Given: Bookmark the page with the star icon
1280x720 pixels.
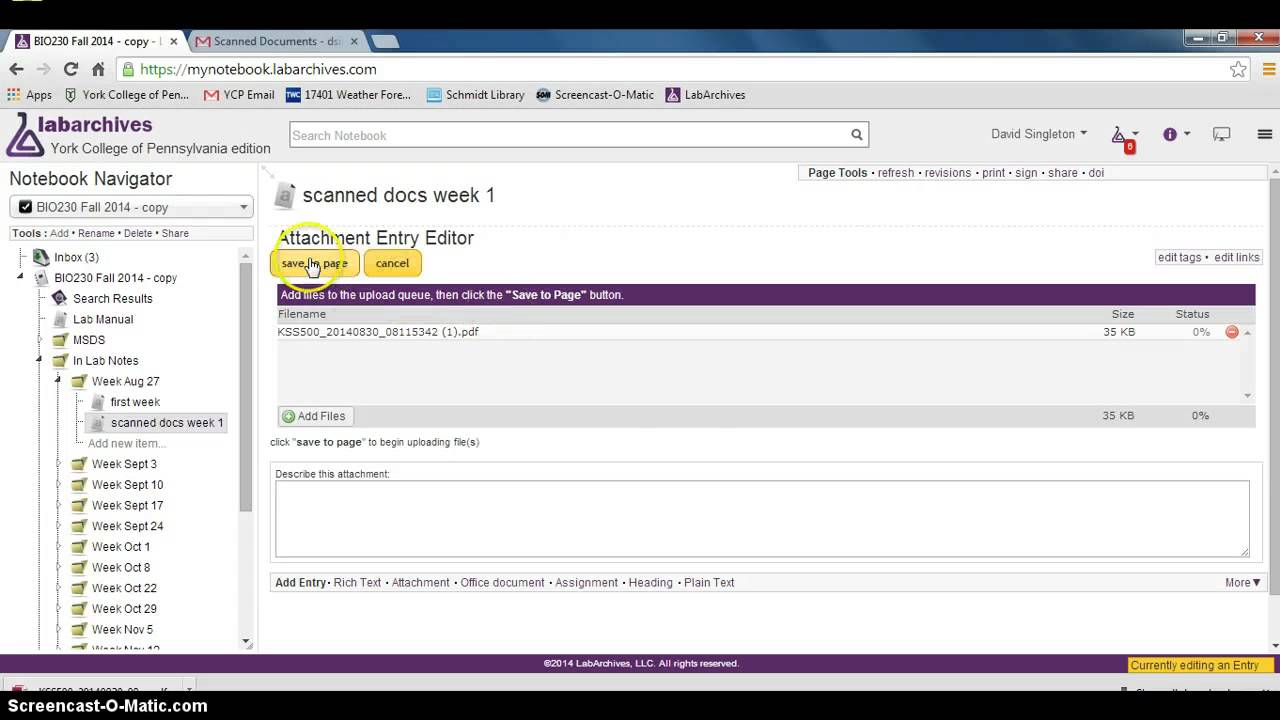Looking at the screenshot, I should [x=1238, y=69].
